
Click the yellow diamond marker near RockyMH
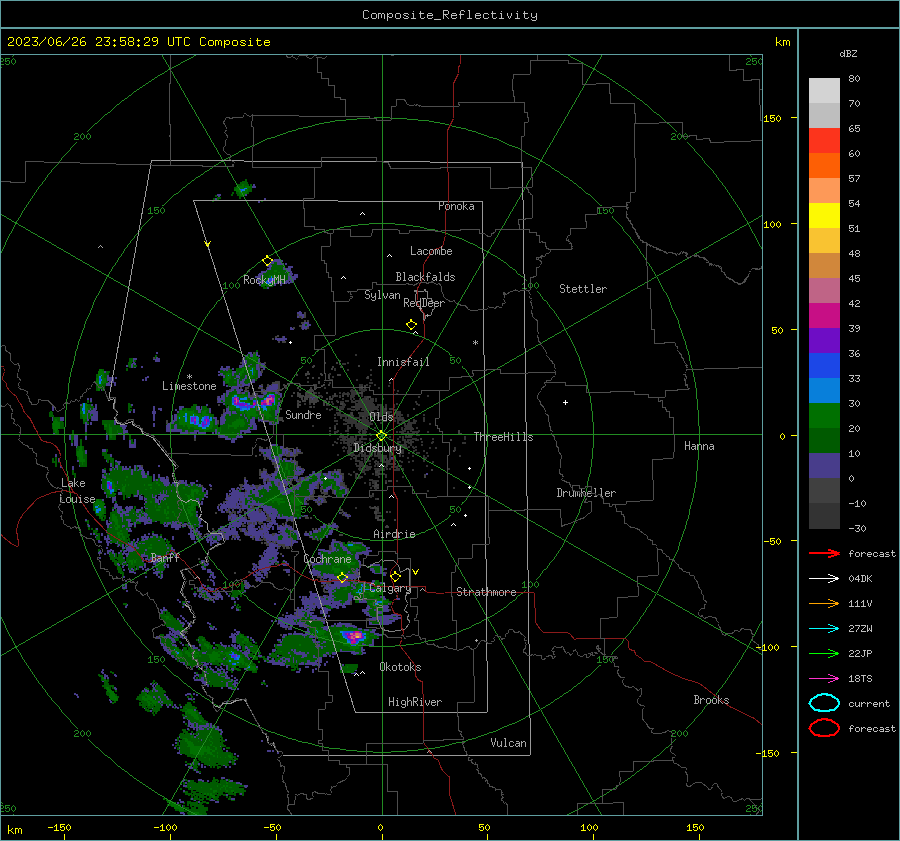267,261
